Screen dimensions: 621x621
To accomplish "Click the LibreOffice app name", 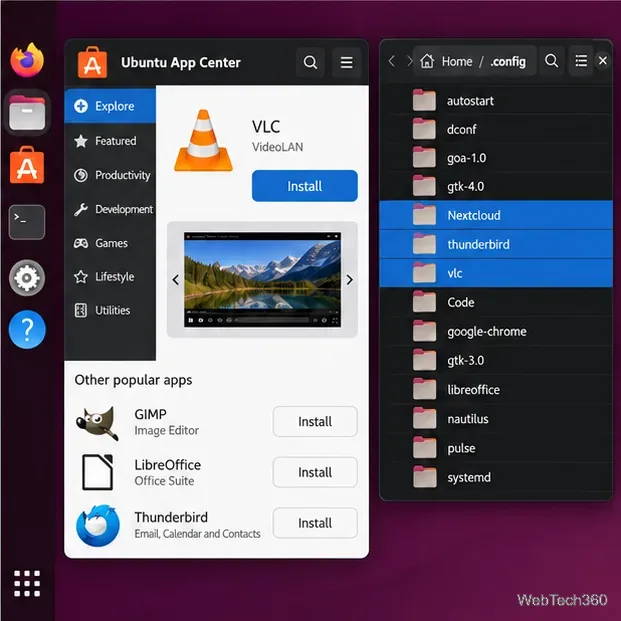I will coord(168,465).
